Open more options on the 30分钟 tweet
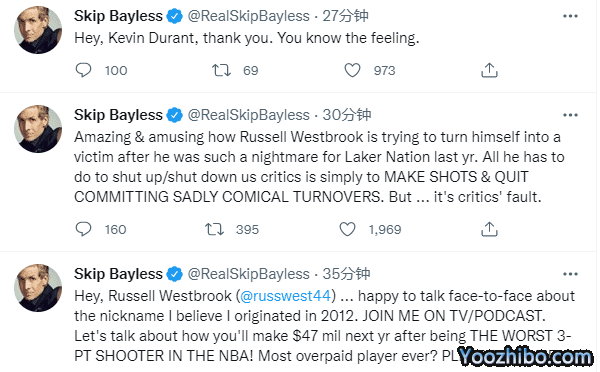This screenshot has width=600, height=372. [x=570, y=115]
